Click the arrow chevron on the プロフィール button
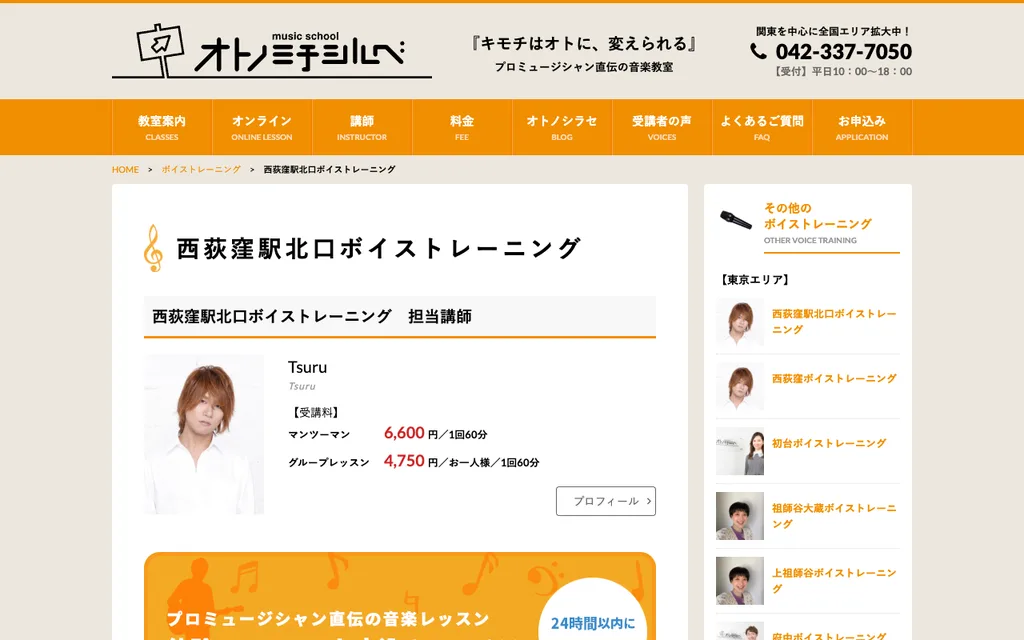 click(648, 501)
